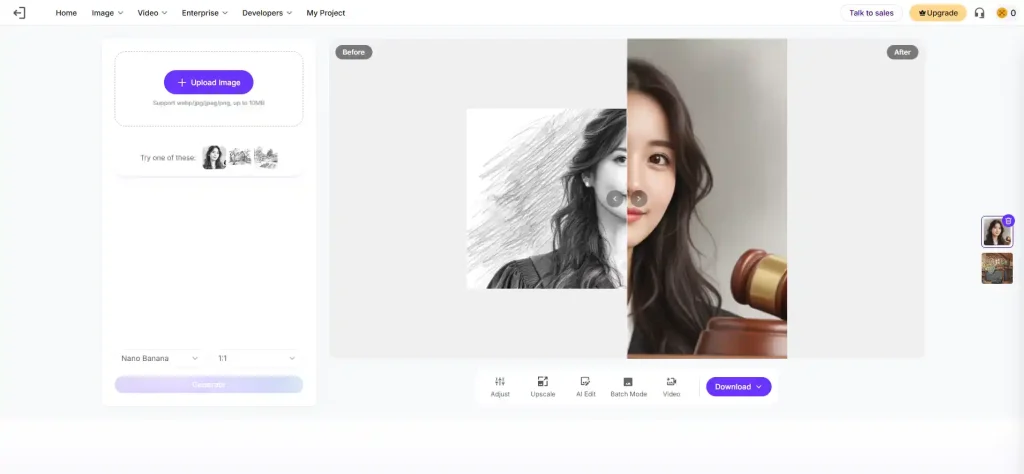Screen dimensions: 1024x474
Task: Open the Video generation tool
Action: (x=671, y=387)
